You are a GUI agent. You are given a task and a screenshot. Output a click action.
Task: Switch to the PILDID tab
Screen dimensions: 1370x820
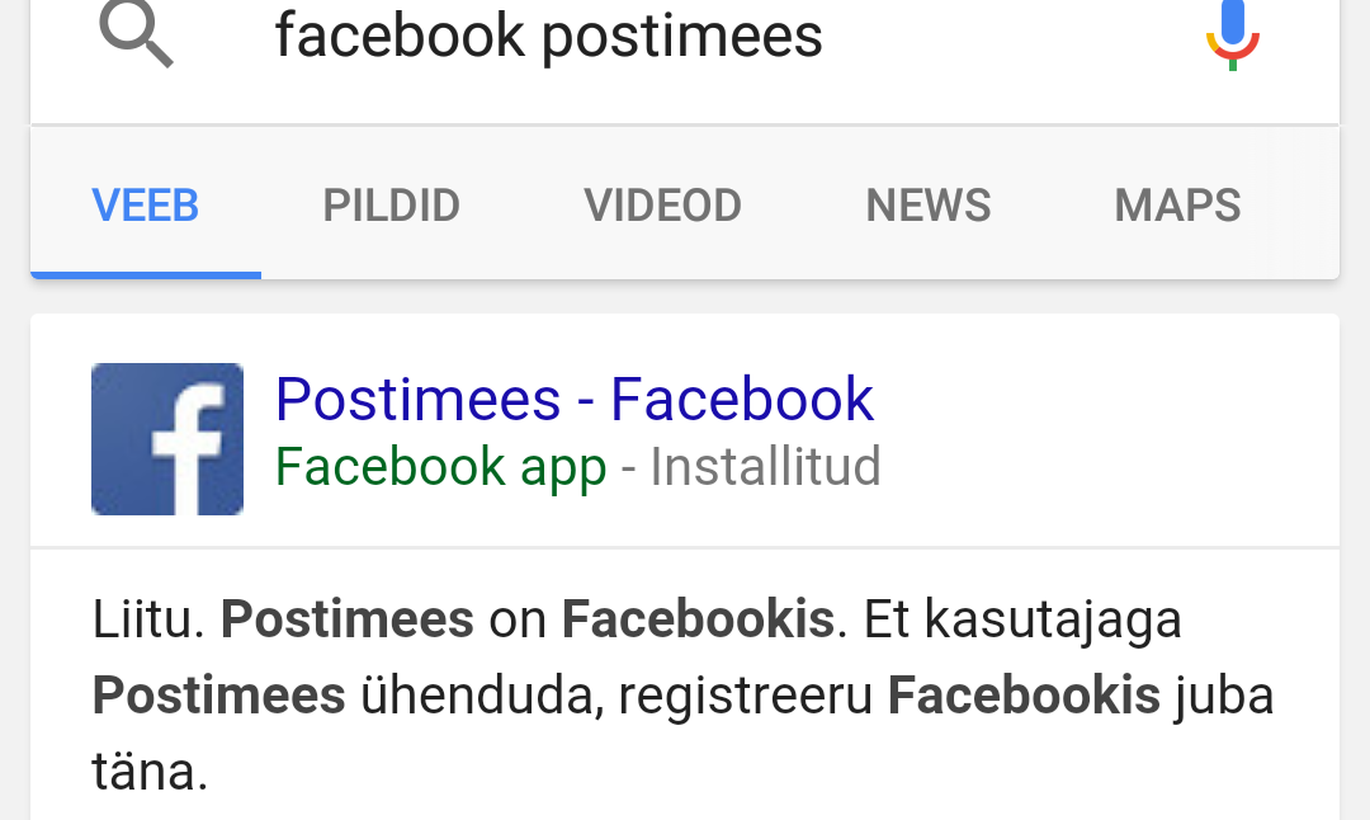tap(391, 205)
